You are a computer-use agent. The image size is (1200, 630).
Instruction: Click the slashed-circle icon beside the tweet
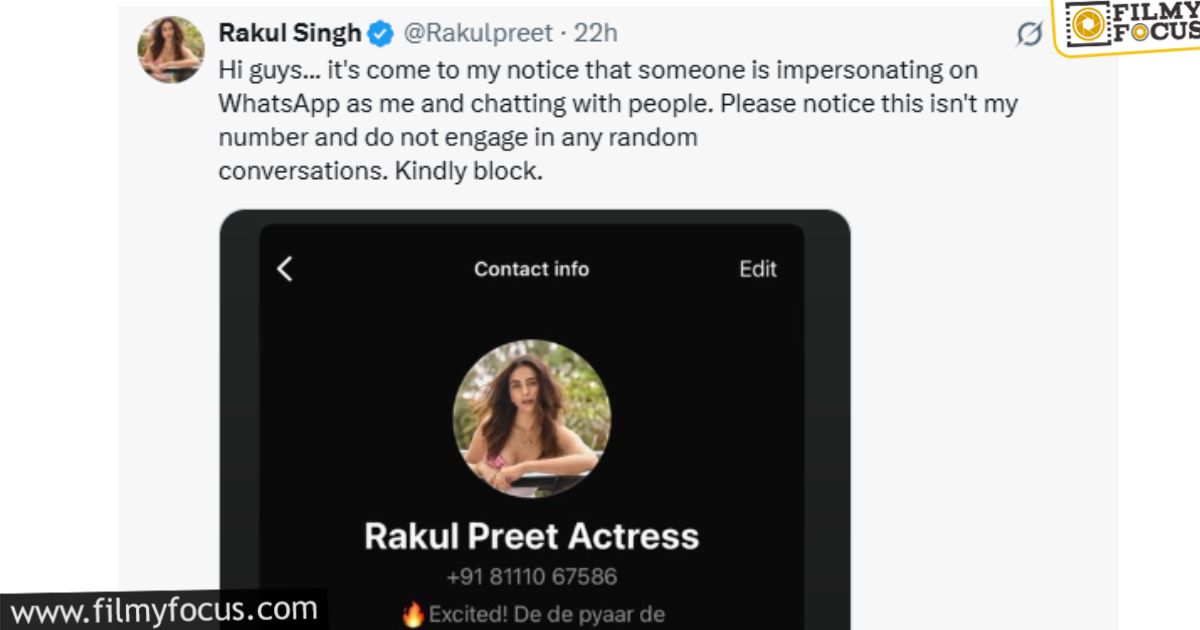pyautogui.click(x=1029, y=35)
